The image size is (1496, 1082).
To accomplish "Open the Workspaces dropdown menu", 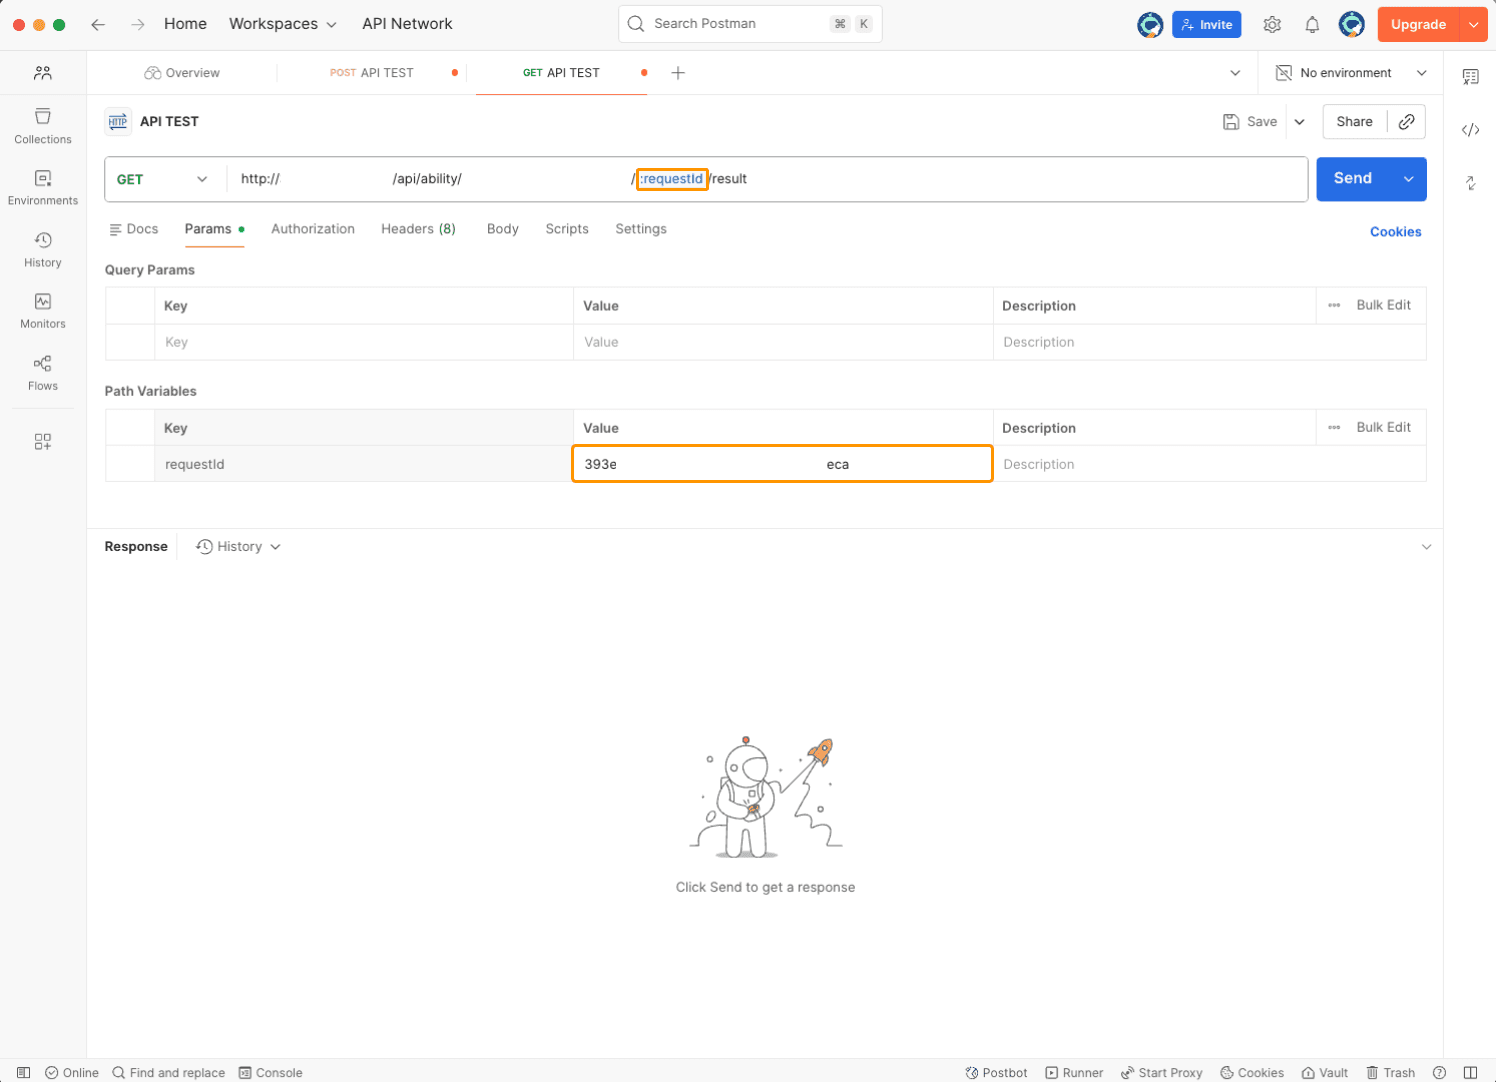I will point(283,24).
